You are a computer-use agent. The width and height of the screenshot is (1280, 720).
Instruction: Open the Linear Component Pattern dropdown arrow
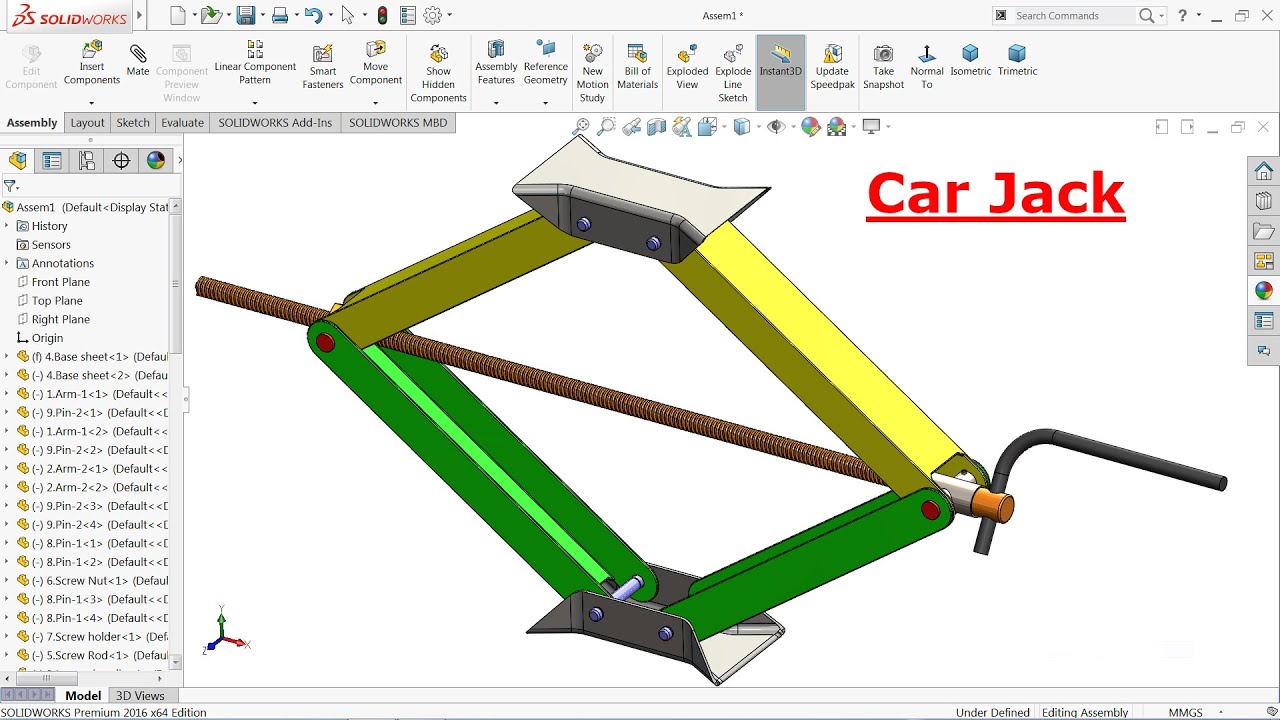tap(255, 103)
